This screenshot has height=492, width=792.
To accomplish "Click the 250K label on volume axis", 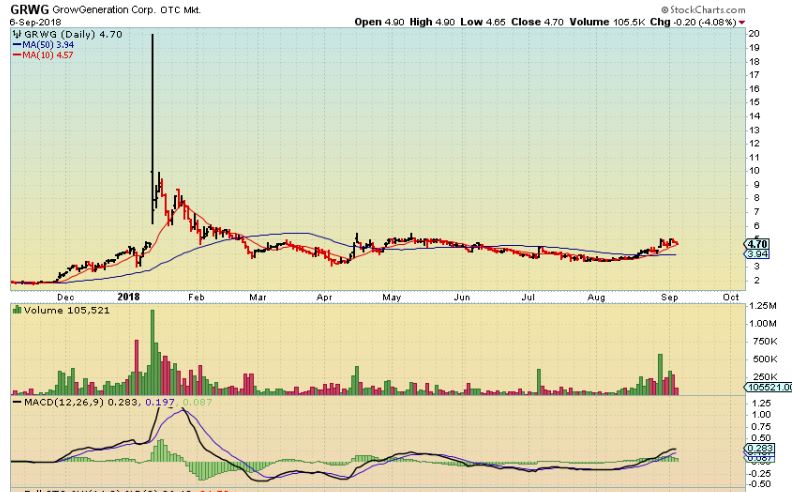I will coord(764,377).
